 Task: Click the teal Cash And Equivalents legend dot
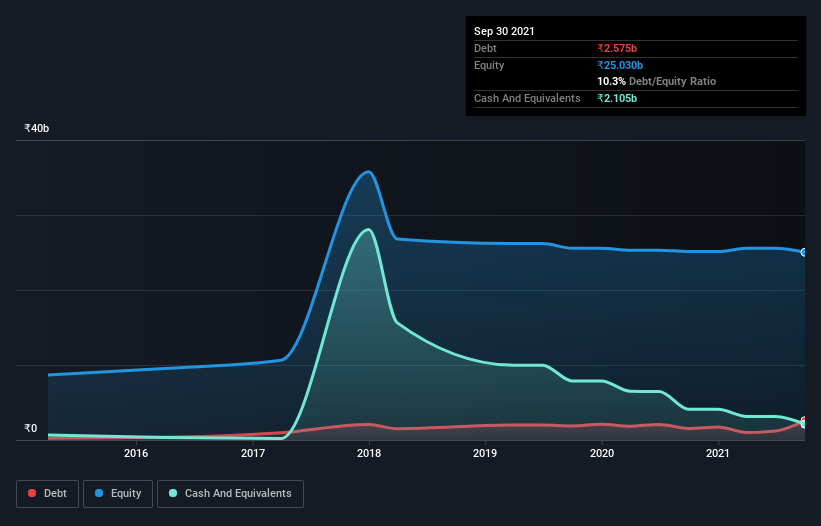[x=173, y=493]
